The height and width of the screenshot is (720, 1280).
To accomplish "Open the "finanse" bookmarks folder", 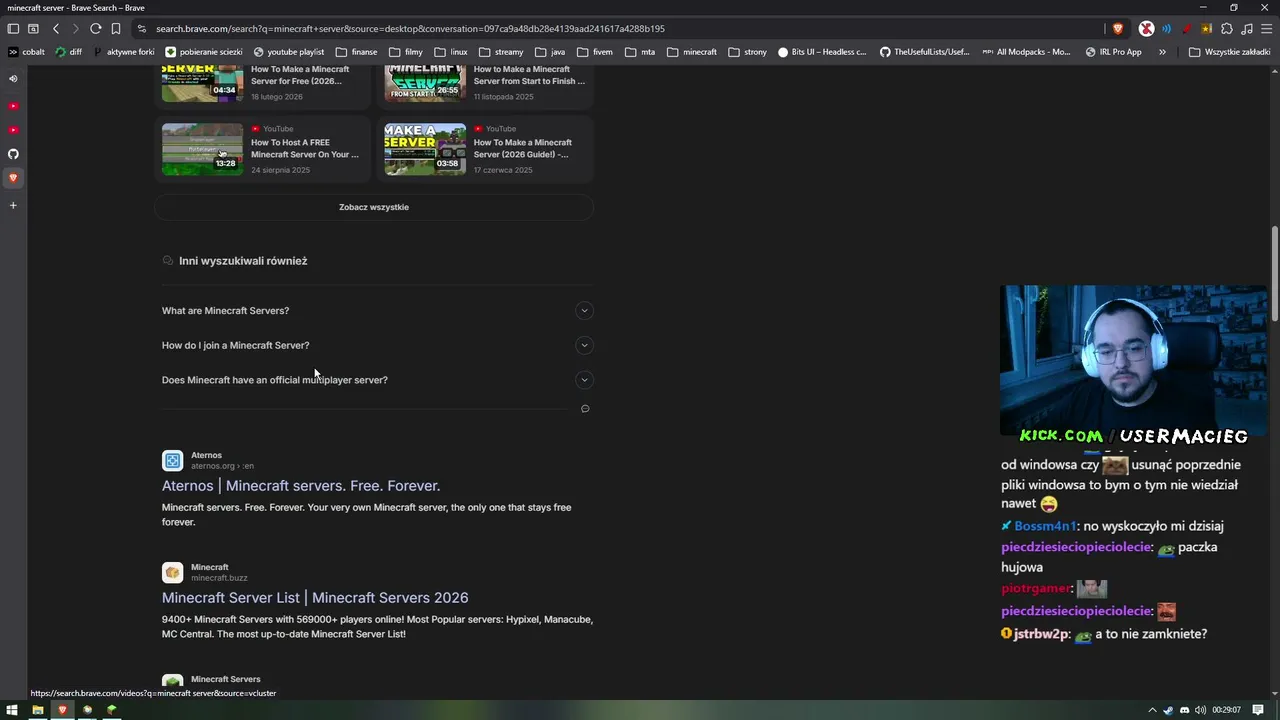I will 357,52.
